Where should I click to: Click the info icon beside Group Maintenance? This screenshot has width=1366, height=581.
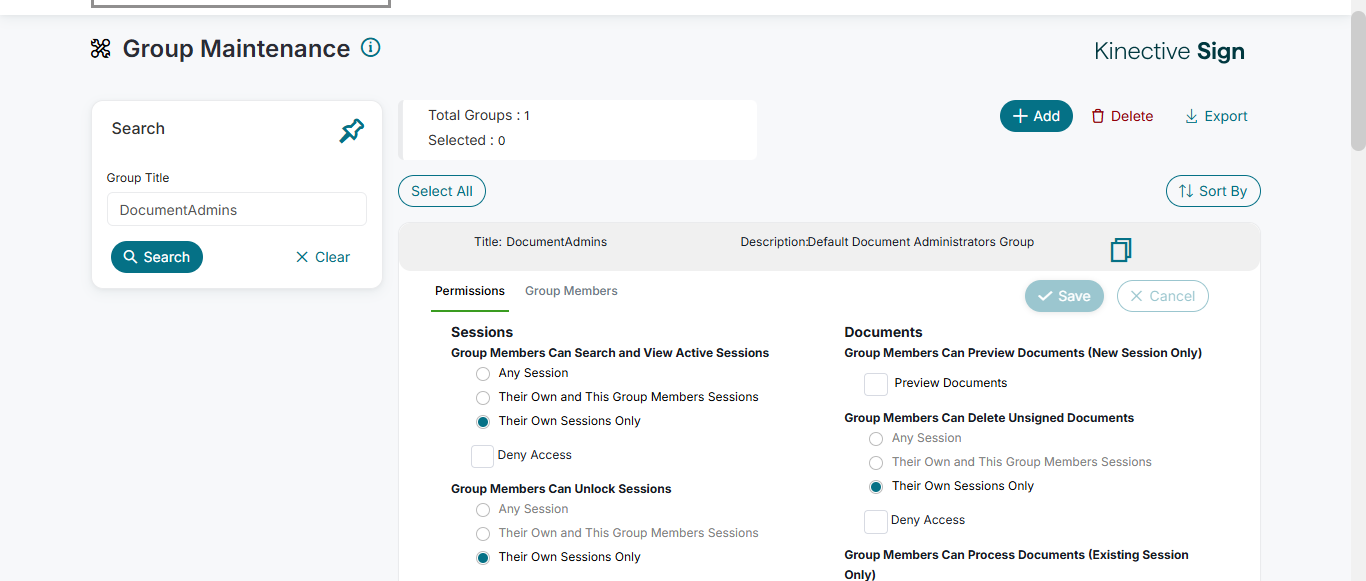click(x=371, y=48)
